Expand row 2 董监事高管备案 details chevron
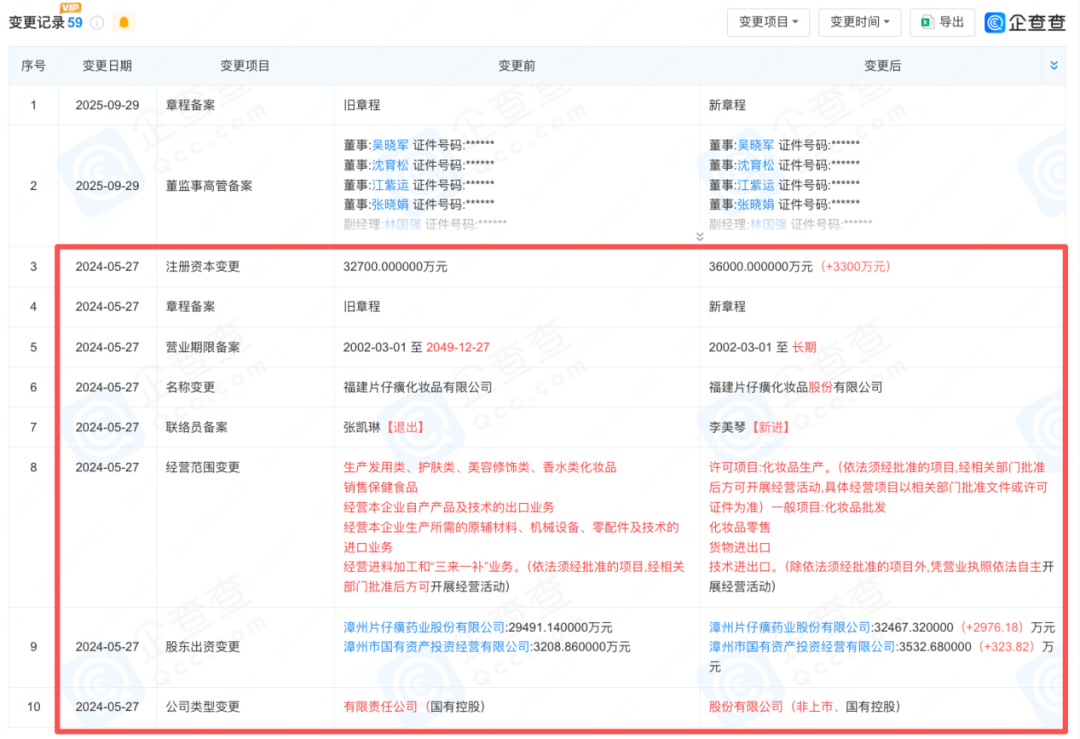 pyautogui.click(x=699, y=237)
